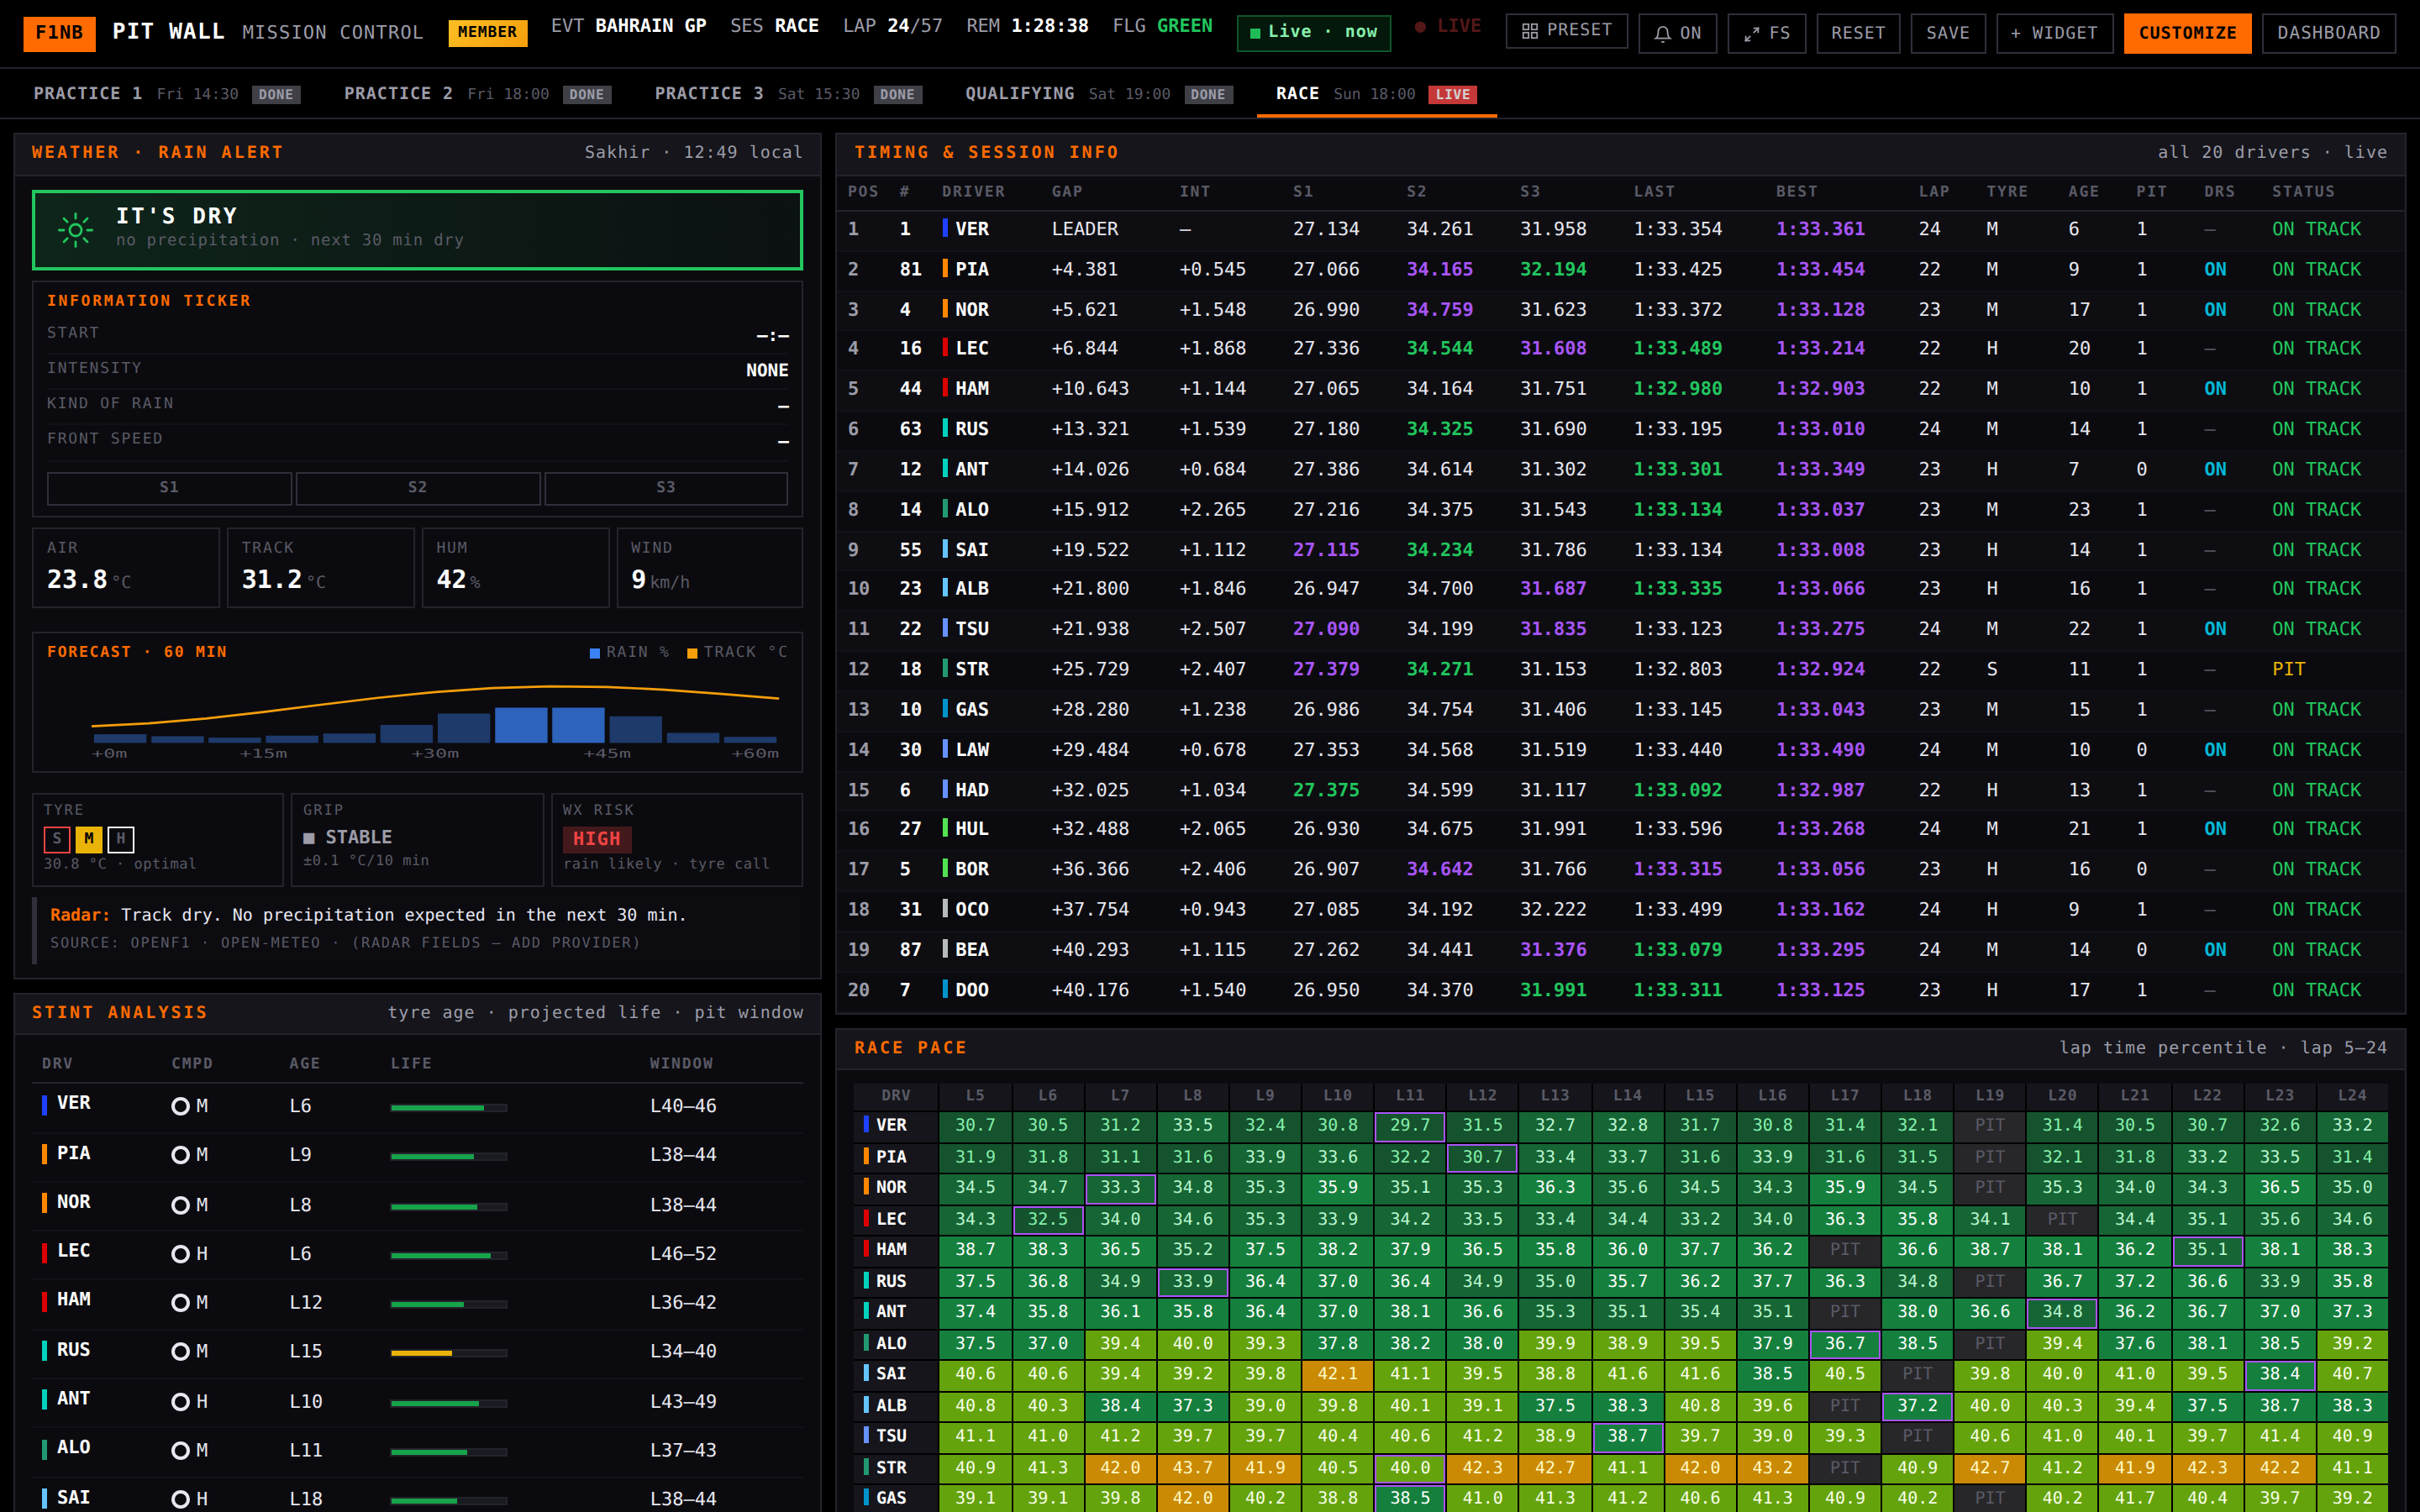Toggle the red LIVE recording indicator

pos(1446,27)
